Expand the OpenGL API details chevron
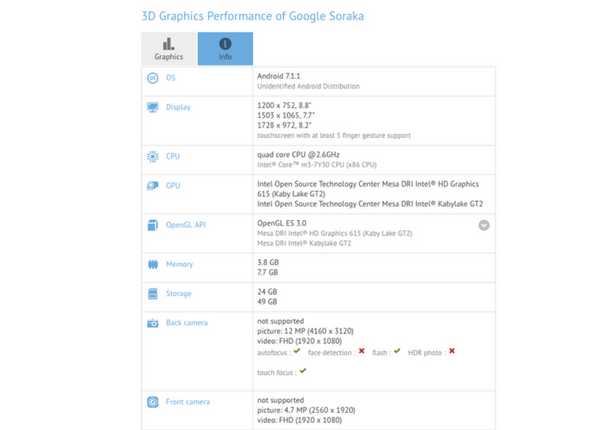This screenshot has width=612, height=430. (x=484, y=225)
